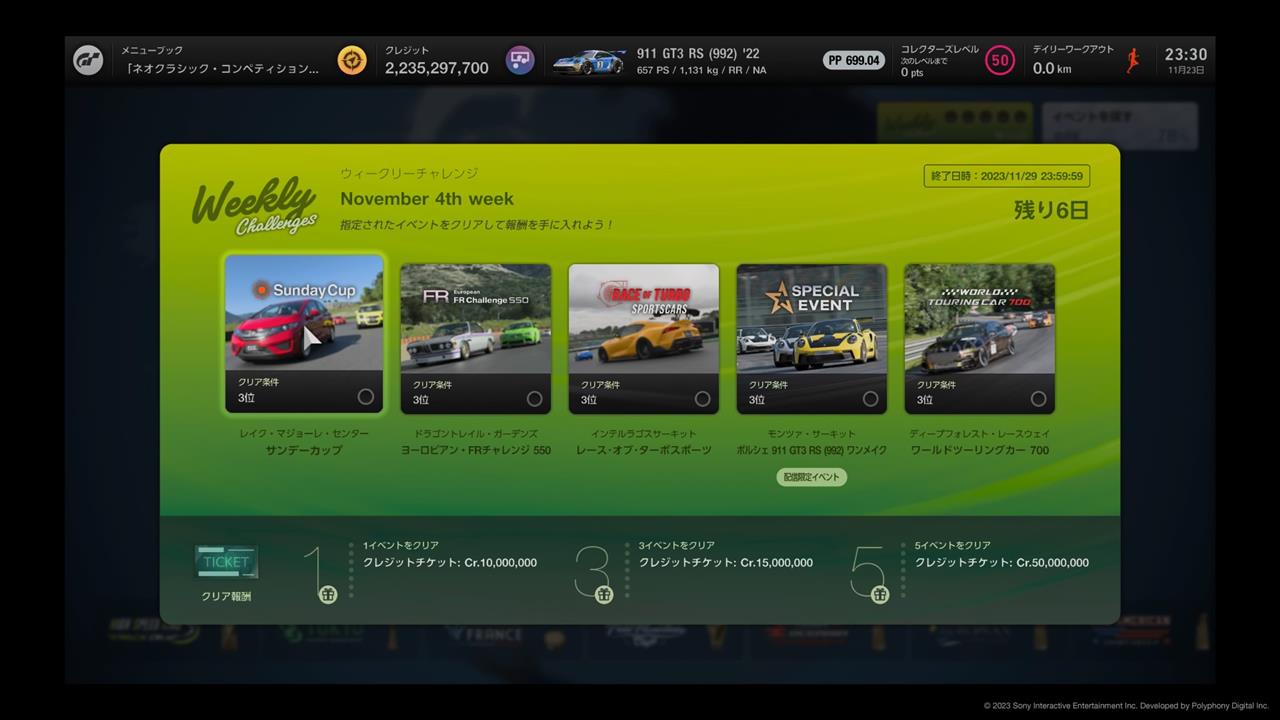Open the collector level 50 badge
Screen dimensions: 1280x720
(999, 60)
